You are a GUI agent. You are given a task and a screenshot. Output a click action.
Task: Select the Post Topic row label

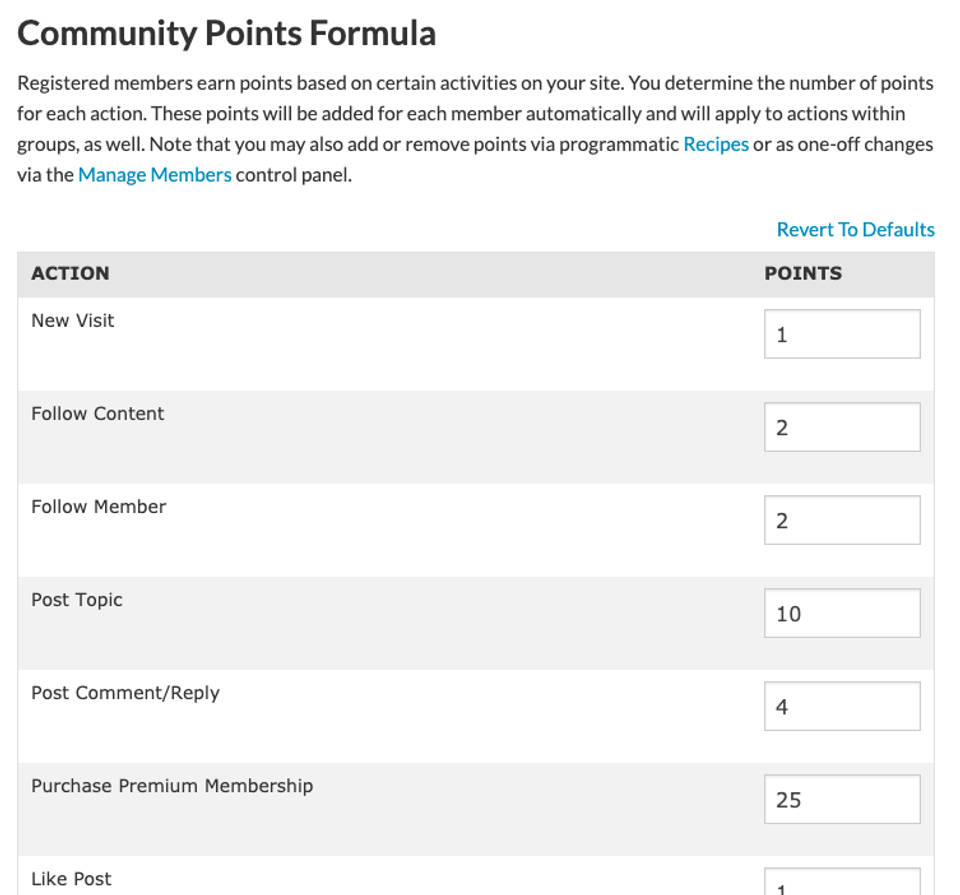coord(76,600)
